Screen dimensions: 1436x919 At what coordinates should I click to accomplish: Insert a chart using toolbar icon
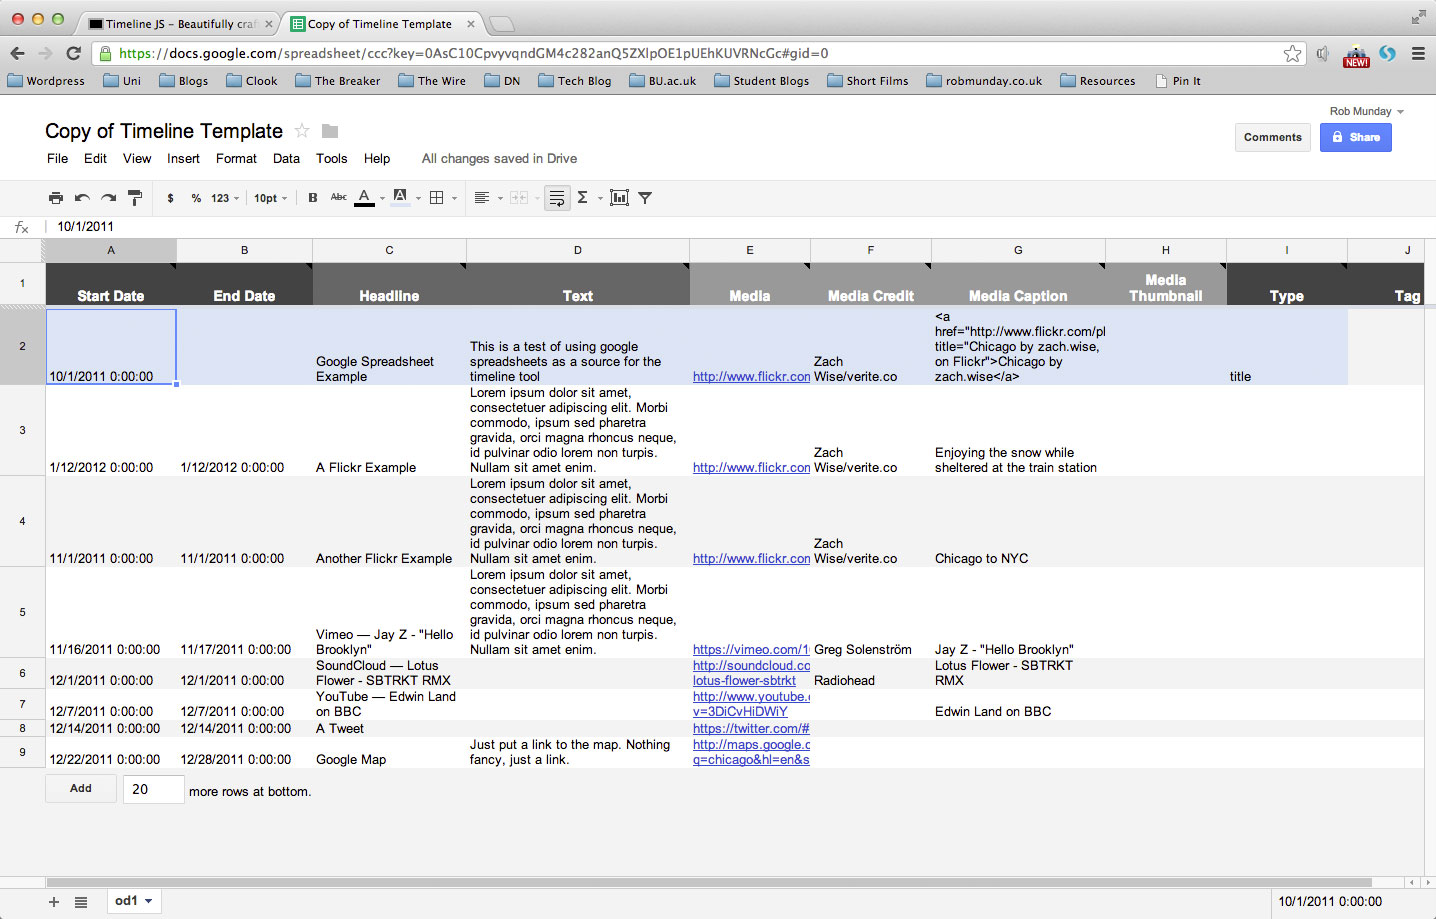(620, 198)
